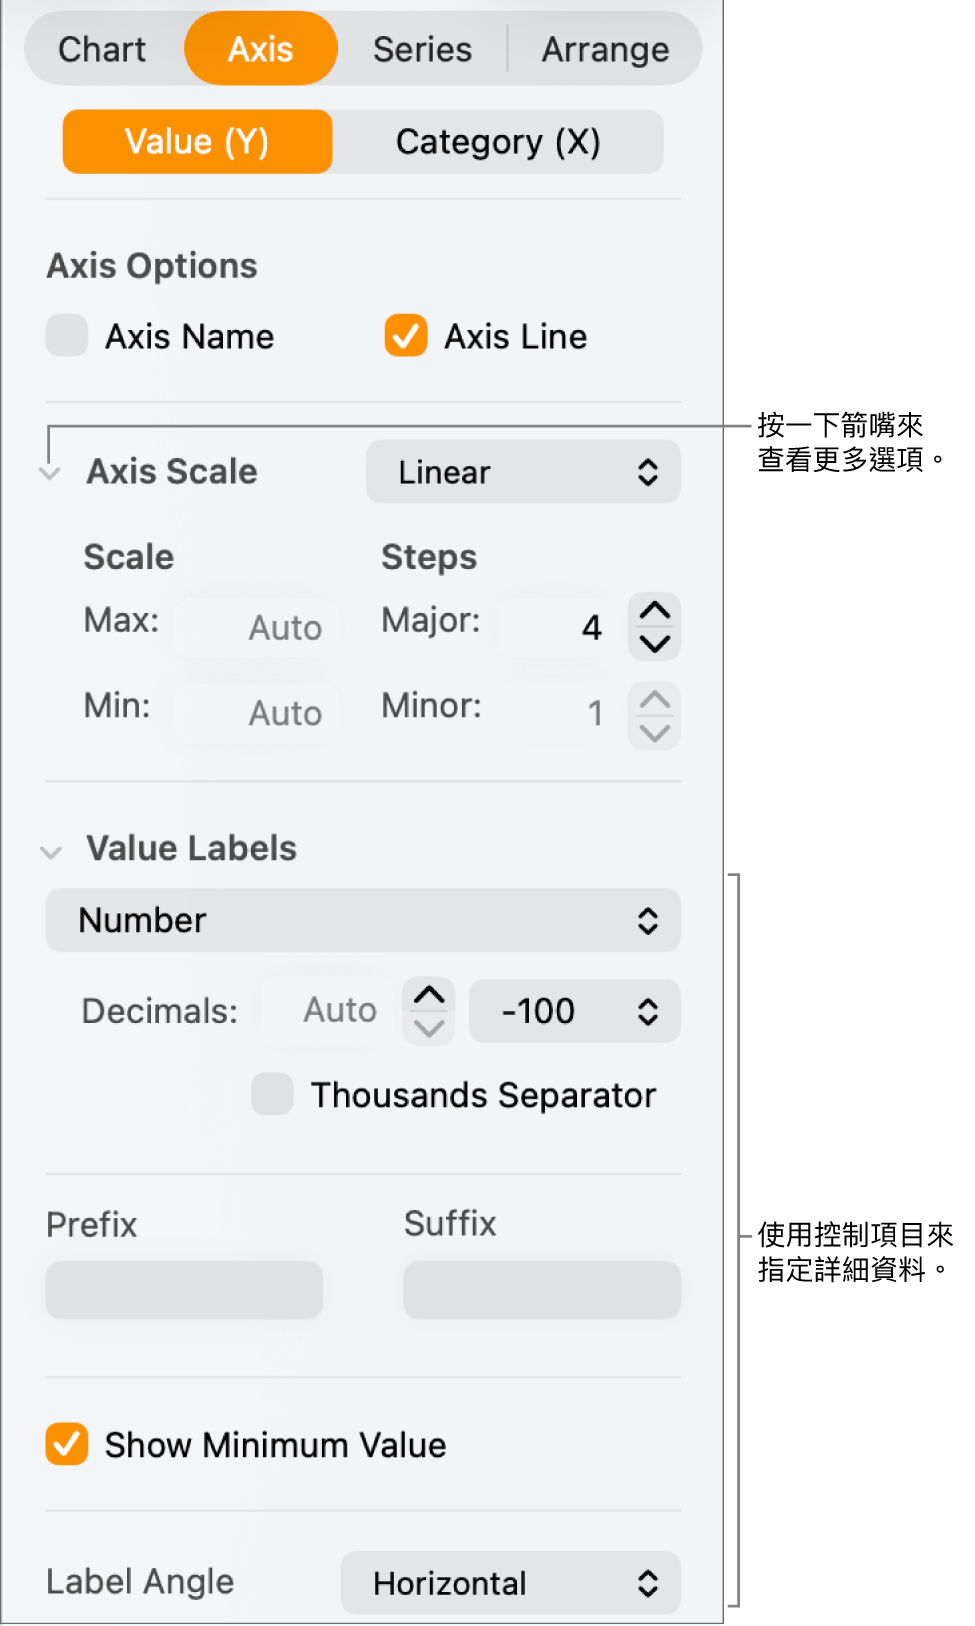Open the Number format dropdown
Screen dimensions: 975x1626
click(x=363, y=920)
